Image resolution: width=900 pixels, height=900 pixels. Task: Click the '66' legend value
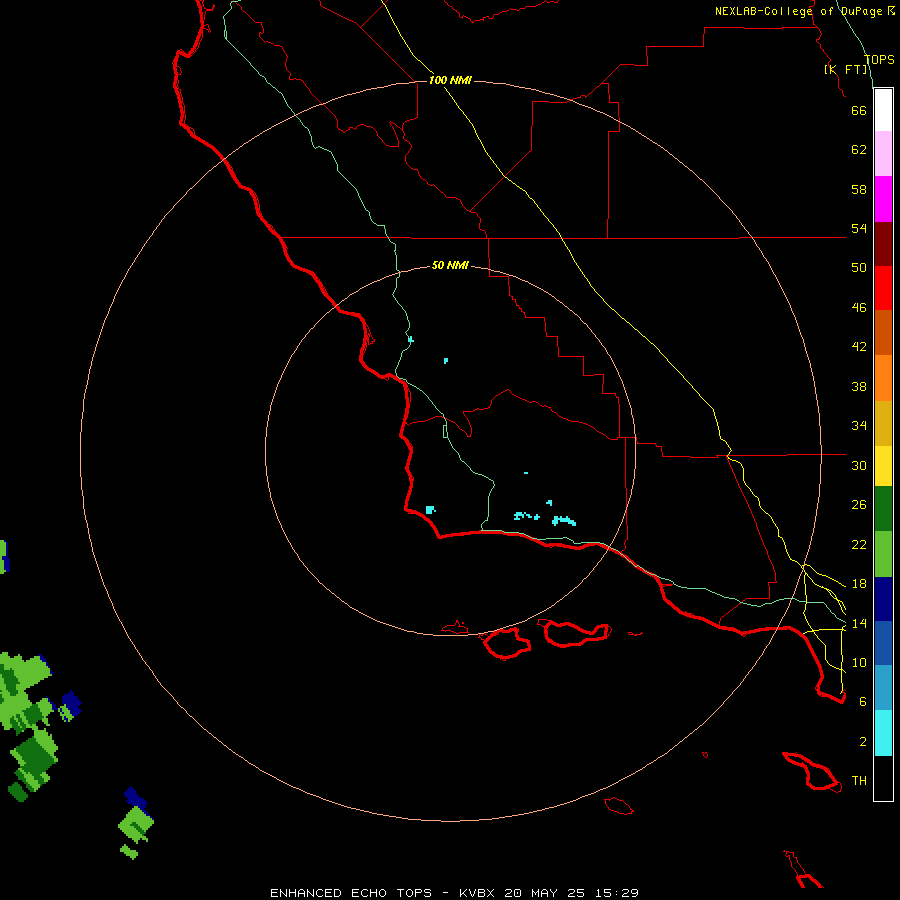pyautogui.click(x=859, y=110)
